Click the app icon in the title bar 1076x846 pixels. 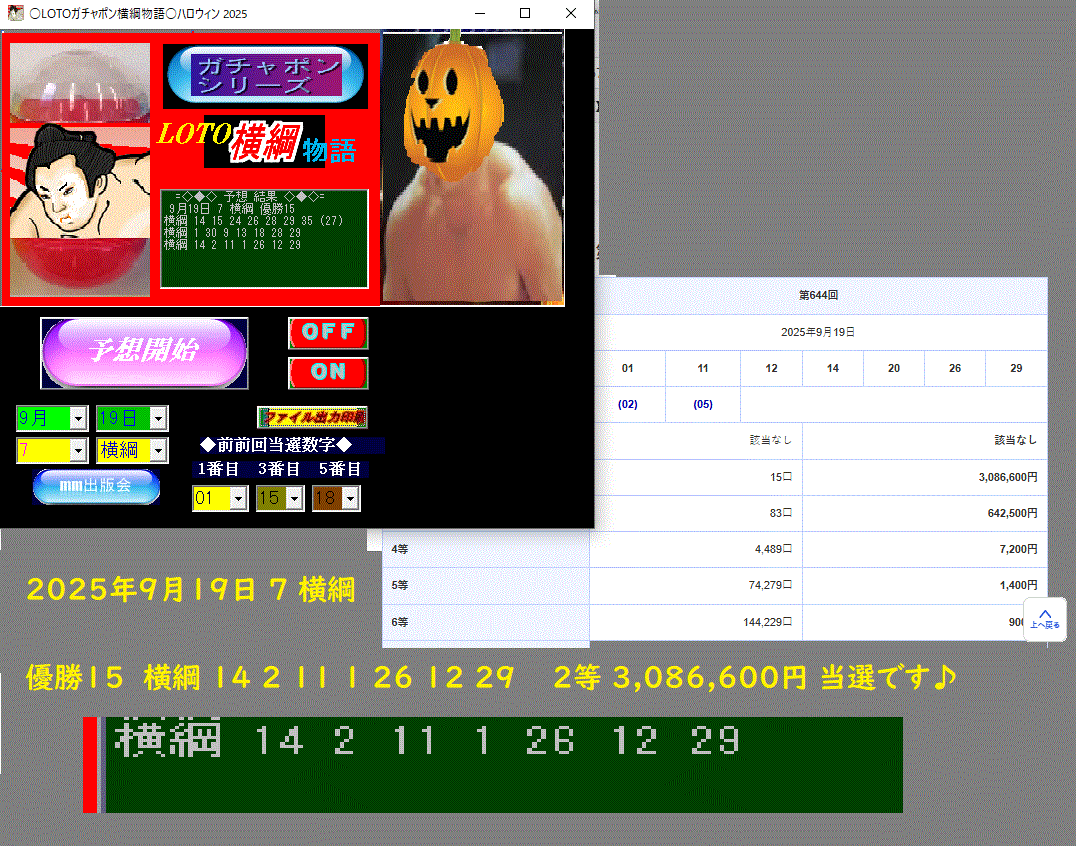tap(16, 13)
